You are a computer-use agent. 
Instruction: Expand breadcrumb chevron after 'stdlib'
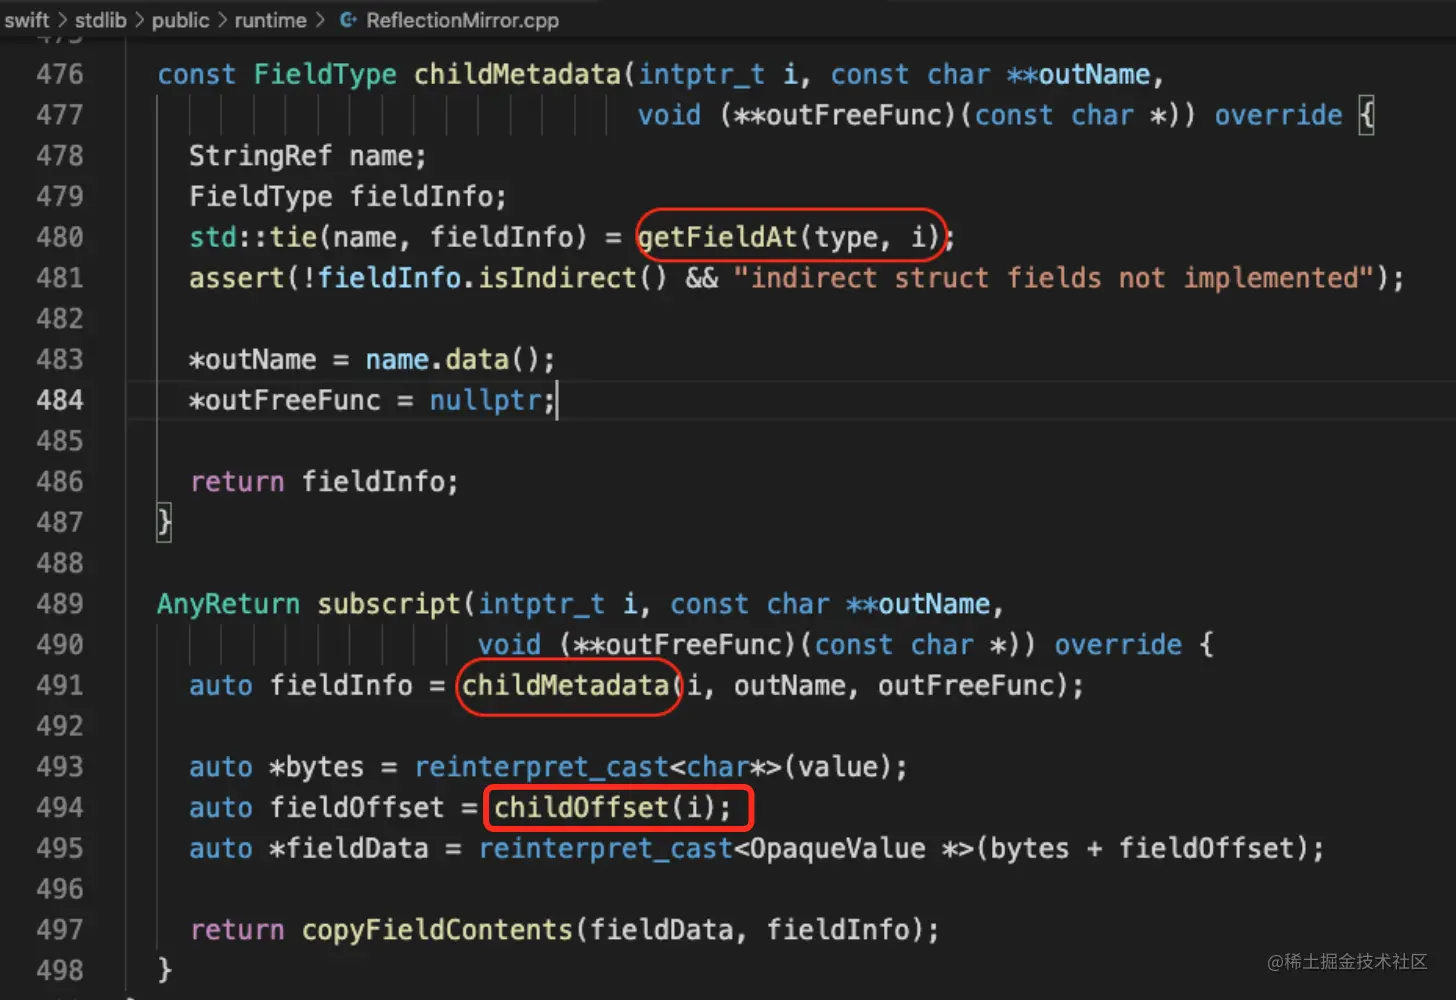point(139,20)
